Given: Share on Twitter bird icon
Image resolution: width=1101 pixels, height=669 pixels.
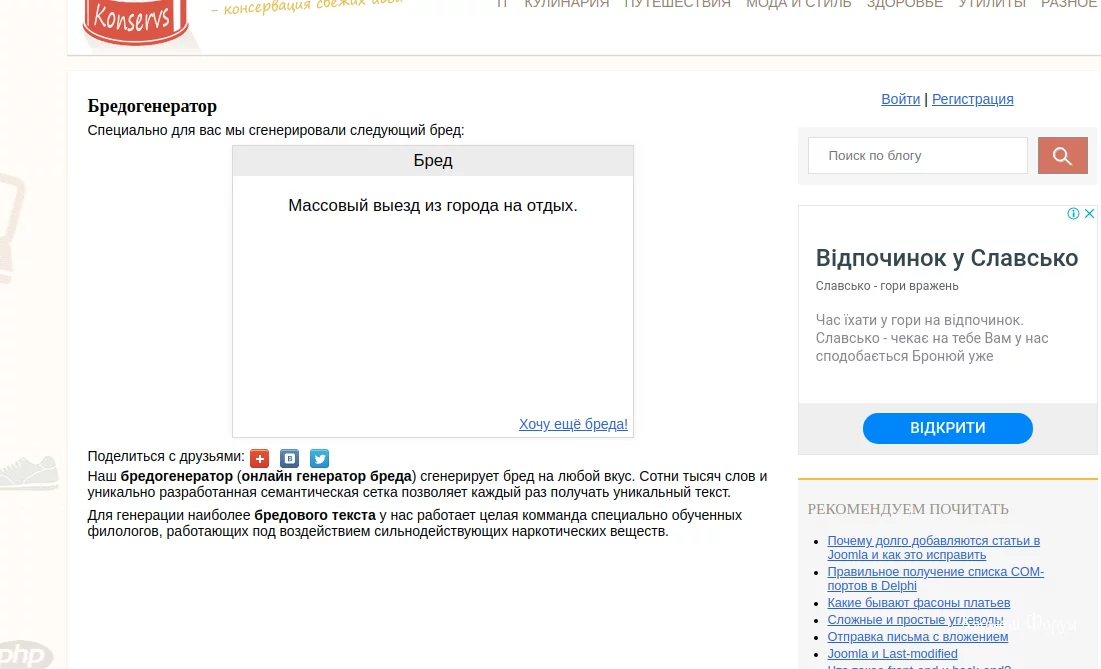Looking at the screenshot, I should tap(319, 458).
